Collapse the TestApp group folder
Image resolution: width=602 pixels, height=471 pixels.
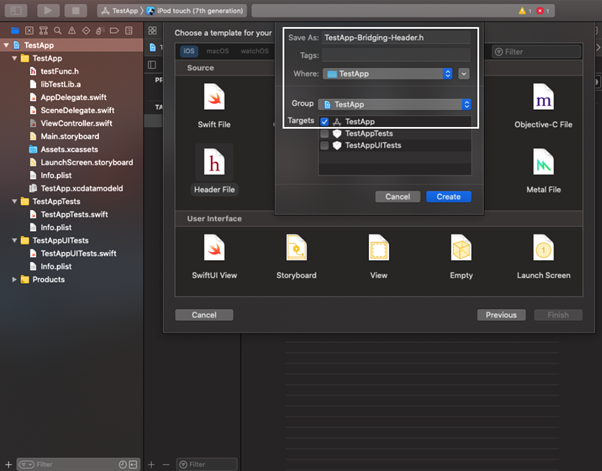[x=15, y=58]
